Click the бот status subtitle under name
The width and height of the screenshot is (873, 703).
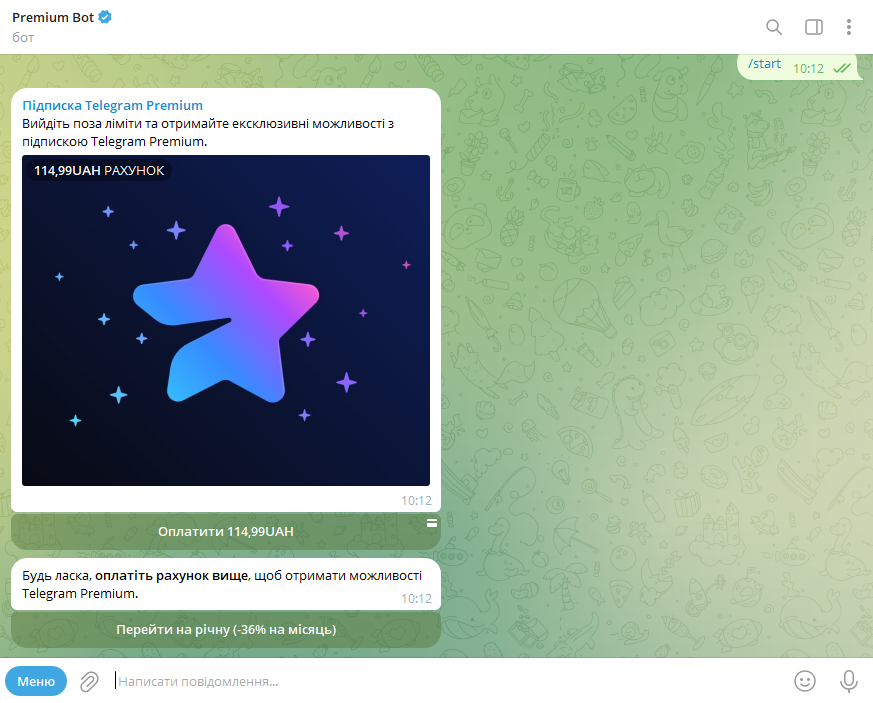(x=23, y=37)
